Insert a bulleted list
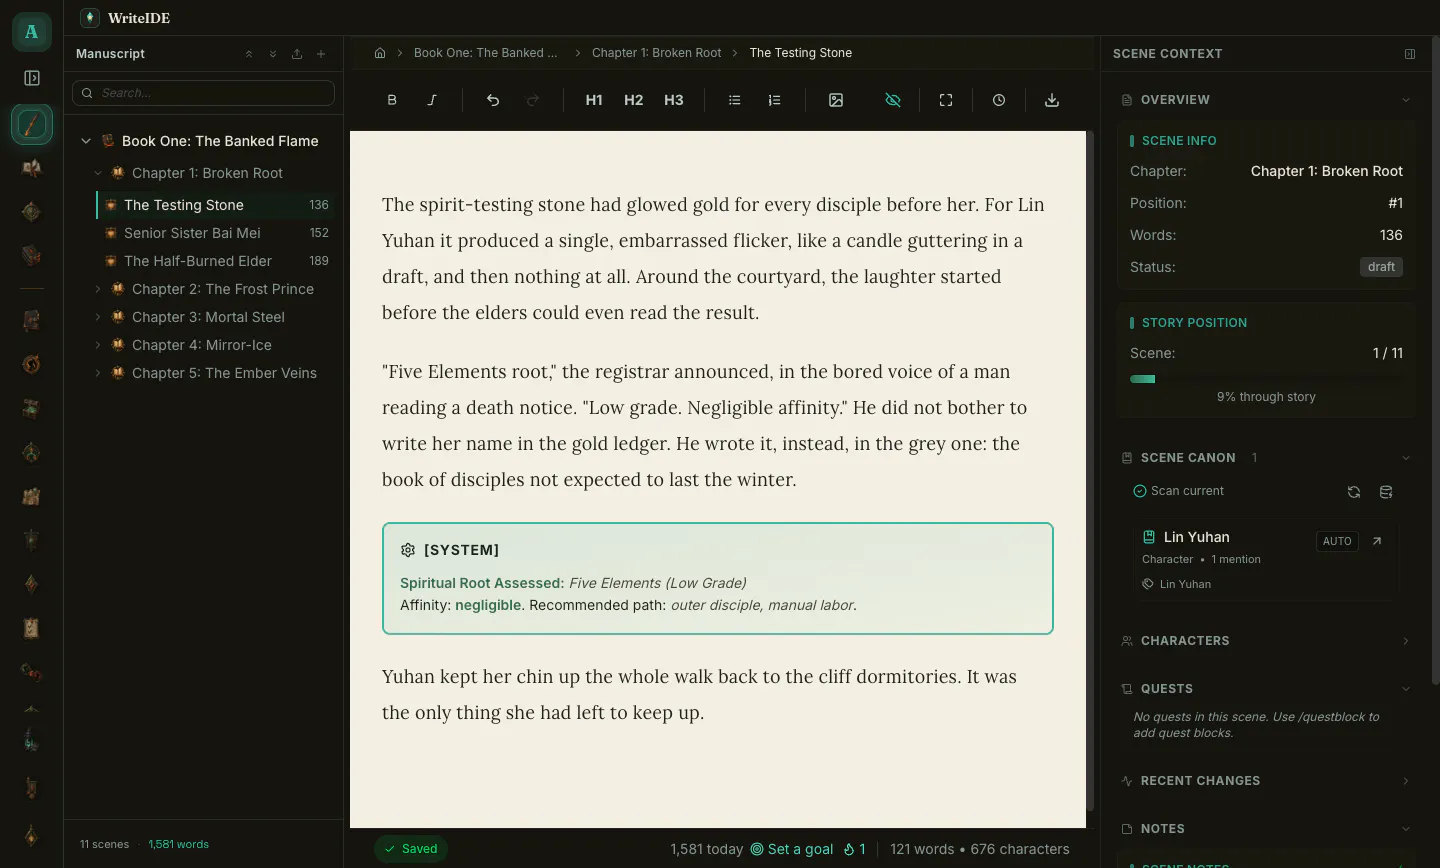Viewport: 1440px width, 868px height. pos(735,100)
